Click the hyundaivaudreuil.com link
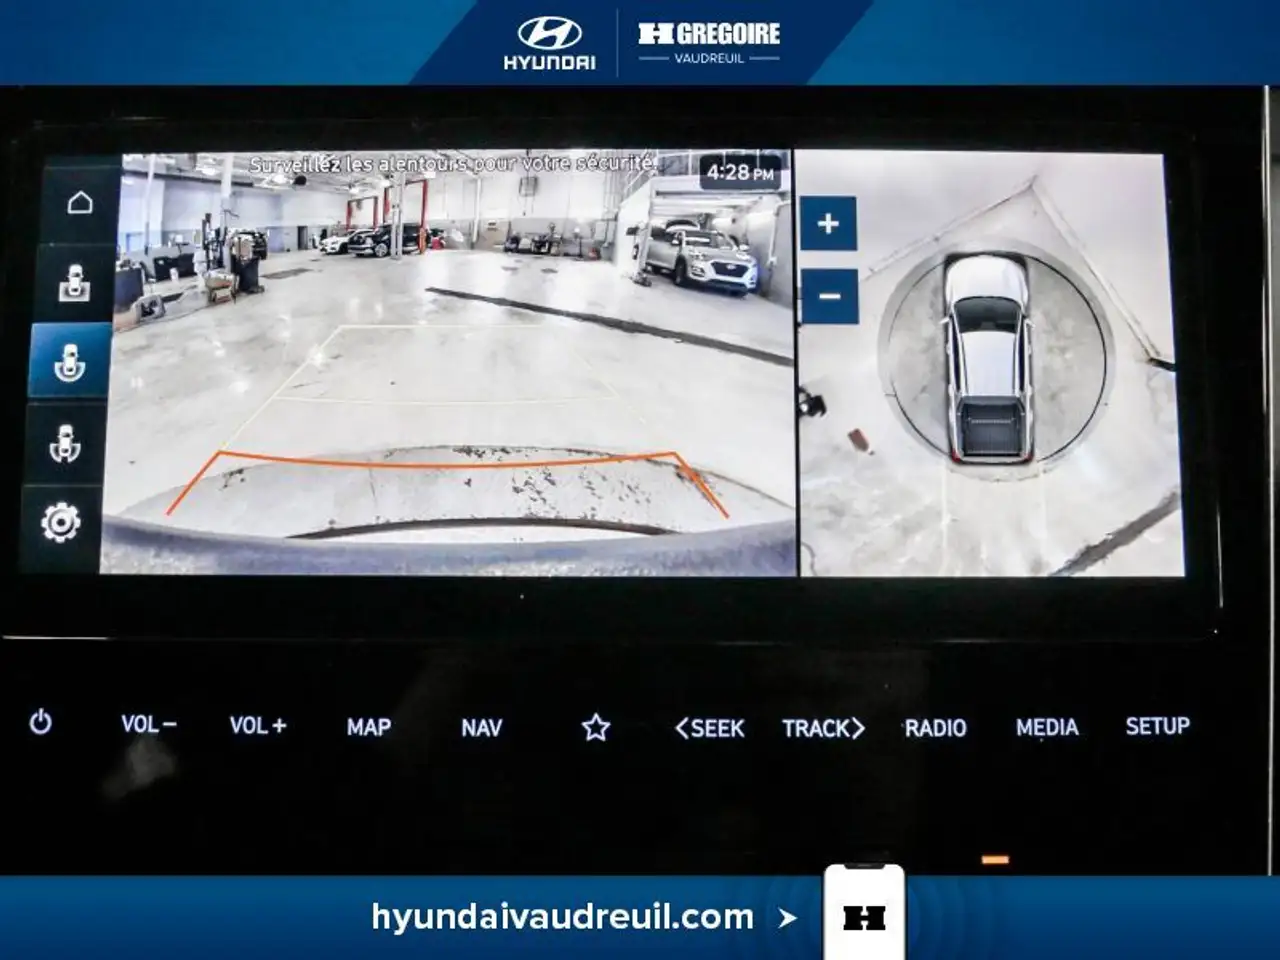1280x960 pixels. click(562, 916)
